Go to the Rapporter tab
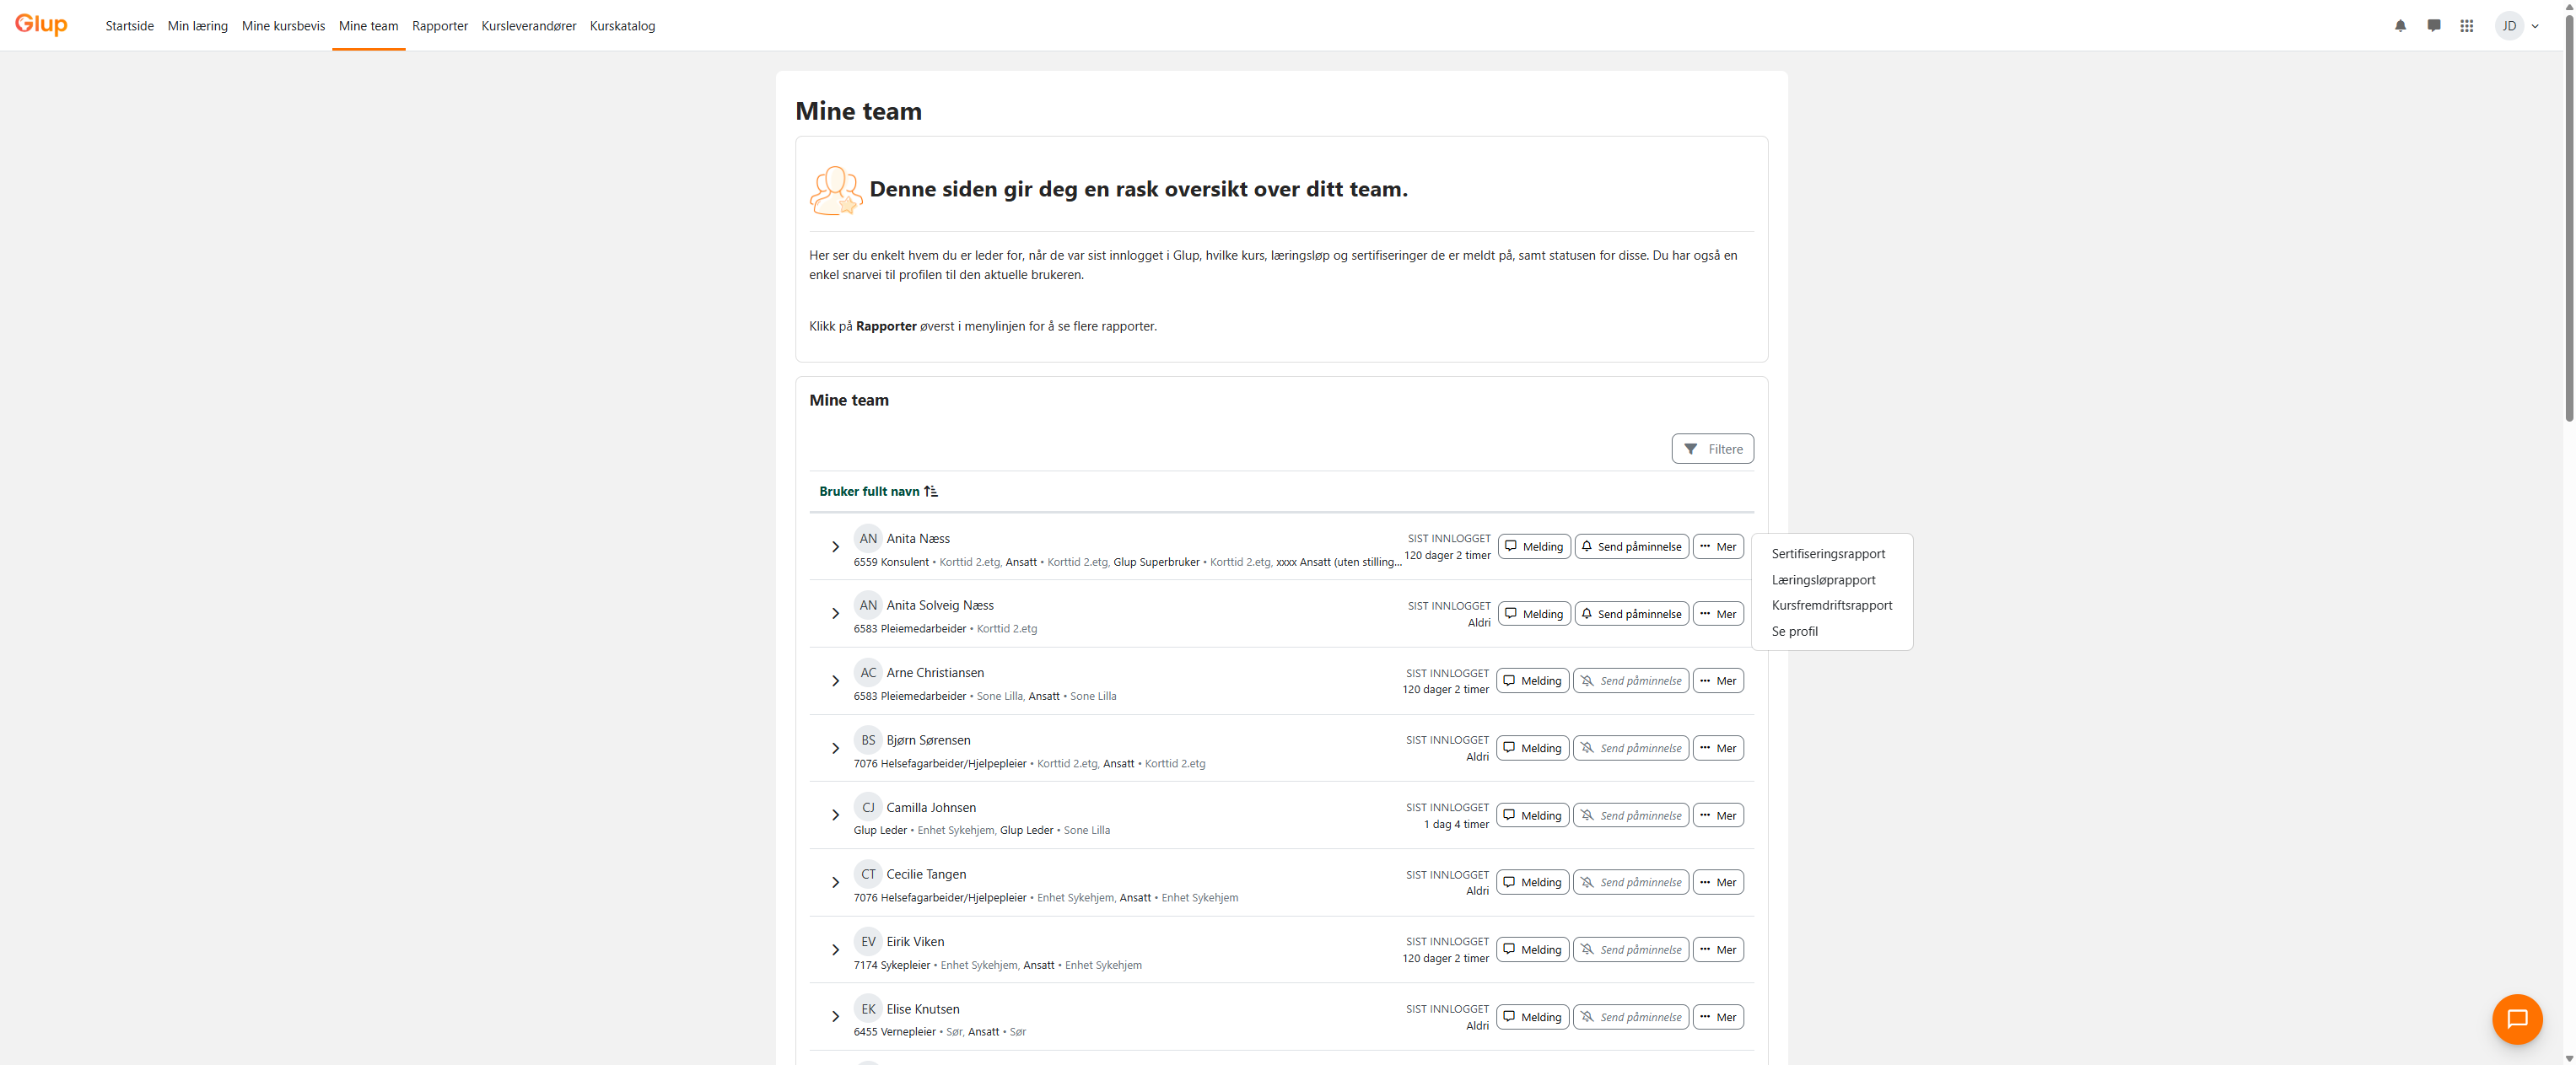This screenshot has height=1065, width=2576. (x=440, y=26)
